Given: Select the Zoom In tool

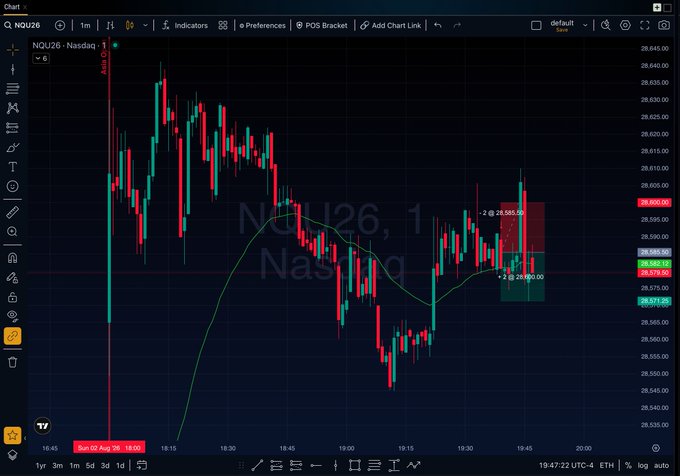Looking at the screenshot, I should point(13,231).
